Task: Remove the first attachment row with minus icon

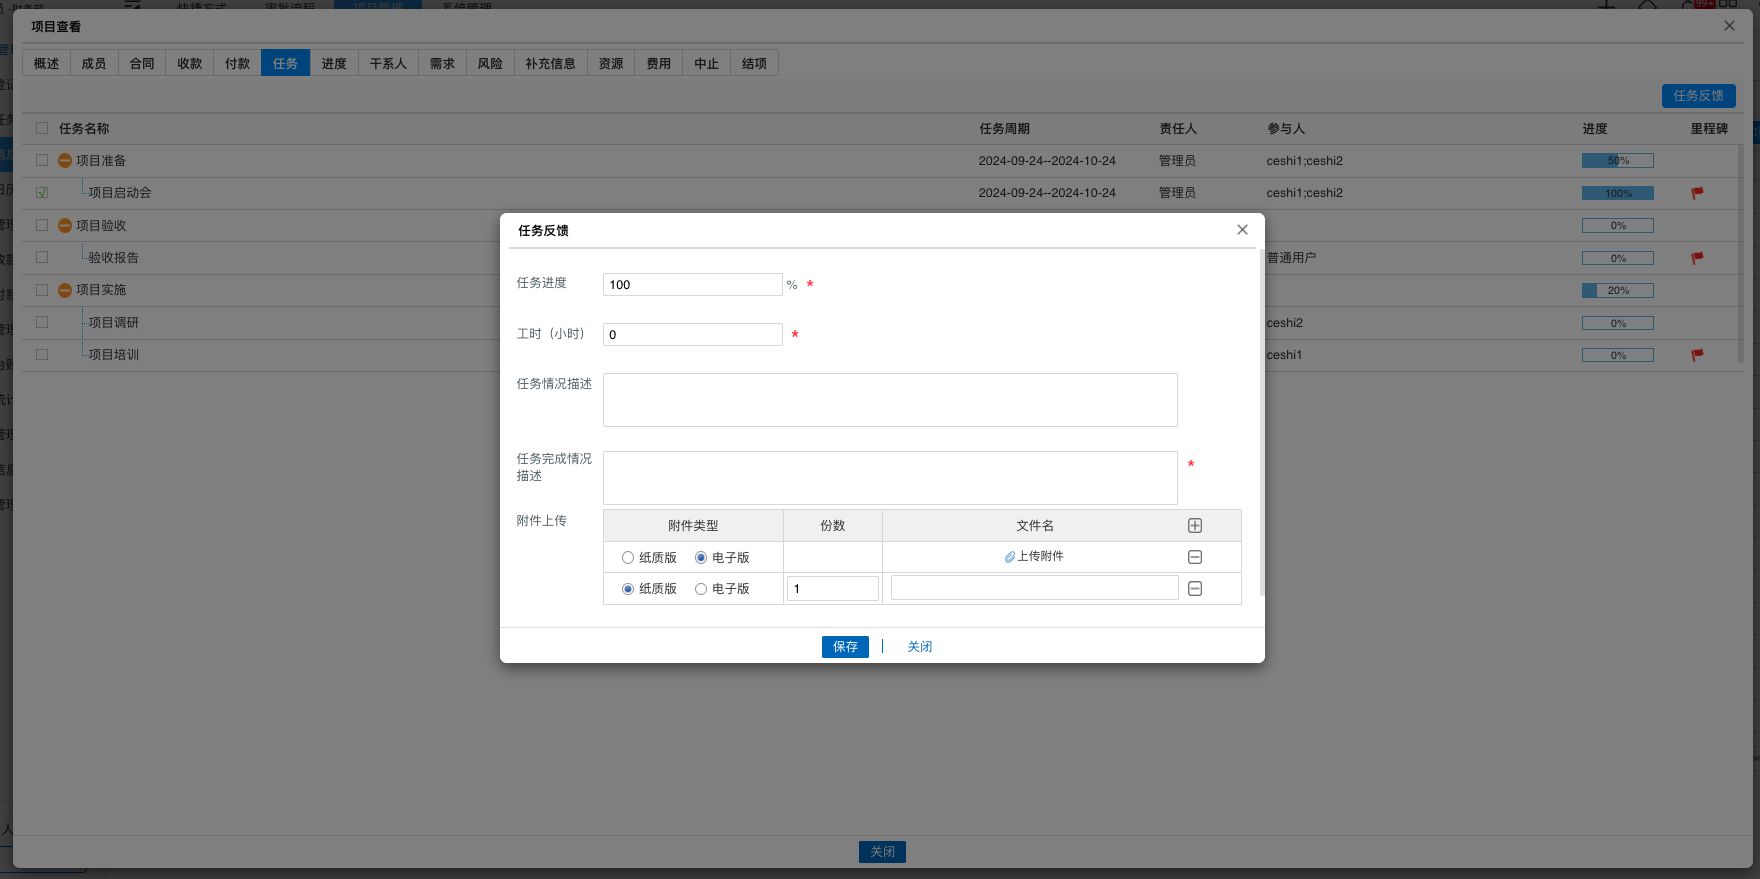Action: (x=1194, y=557)
